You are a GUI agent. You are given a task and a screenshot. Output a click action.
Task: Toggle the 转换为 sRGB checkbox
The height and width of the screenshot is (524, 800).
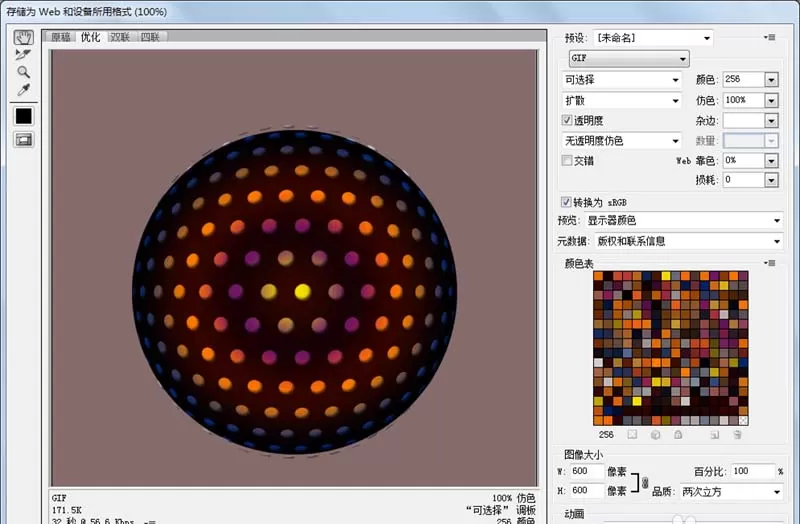(x=566, y=202)
